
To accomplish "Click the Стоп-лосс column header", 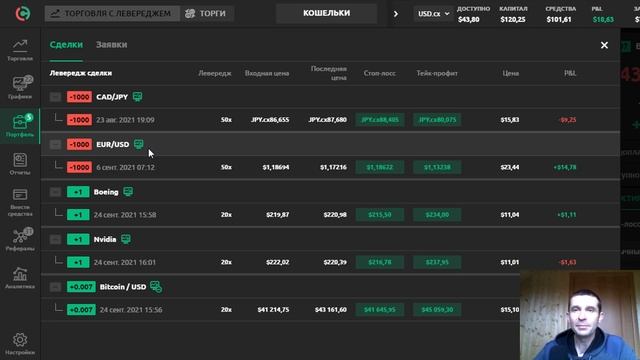I will (380, 73).
